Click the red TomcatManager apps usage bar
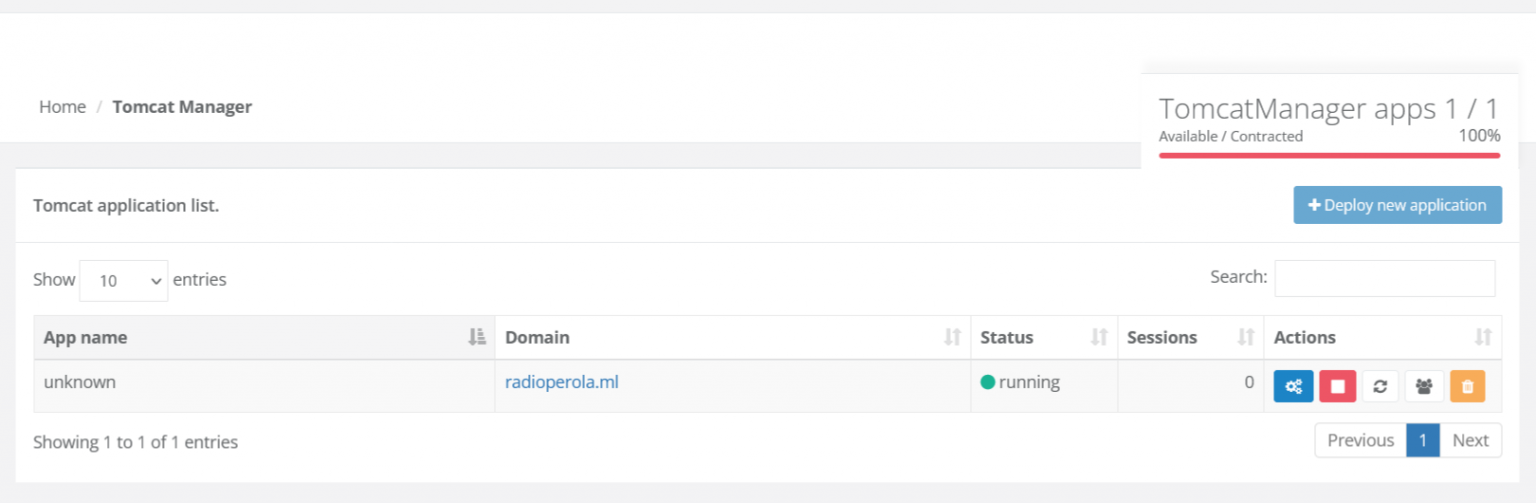The height and width of the screenshot is (503, 1536). tap(1329, 155)
